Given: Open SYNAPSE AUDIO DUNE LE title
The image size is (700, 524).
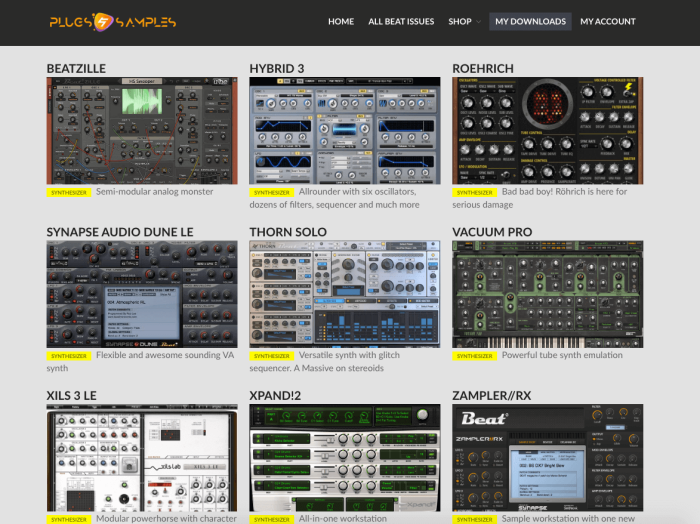Looking at the screenshot, I should (x=120, y=232).
